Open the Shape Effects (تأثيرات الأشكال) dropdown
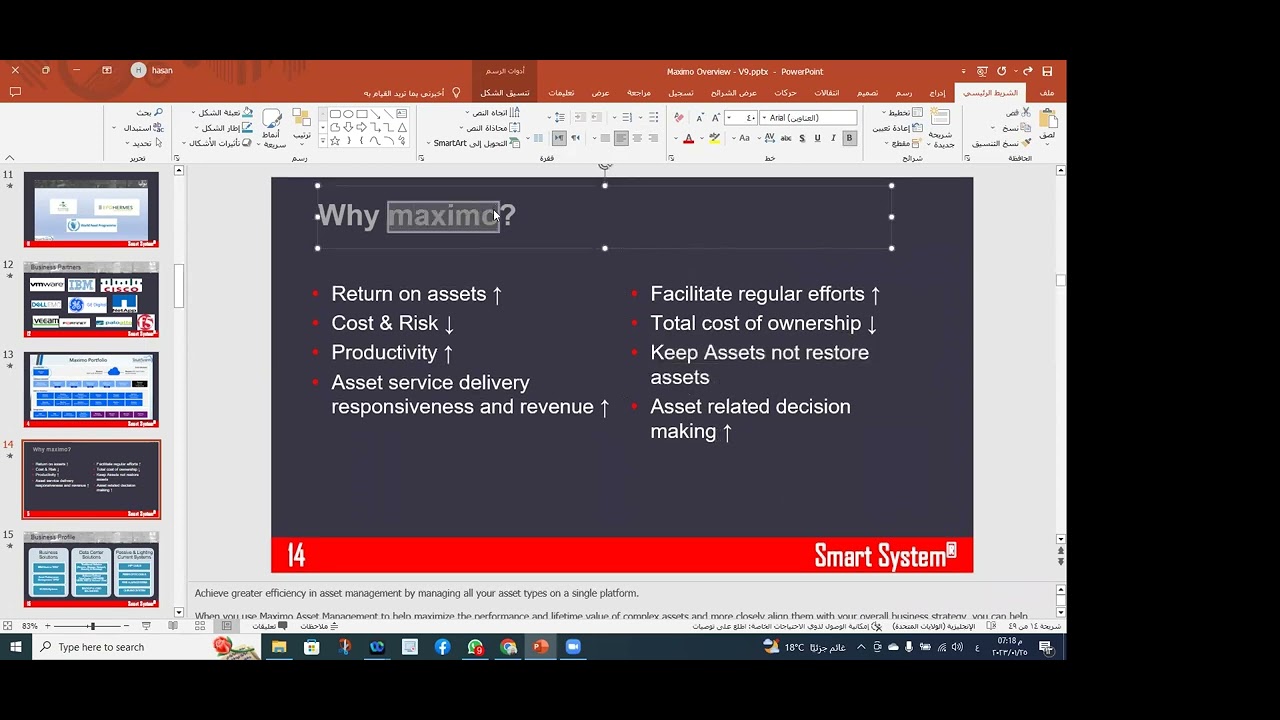 click(218, 143)
